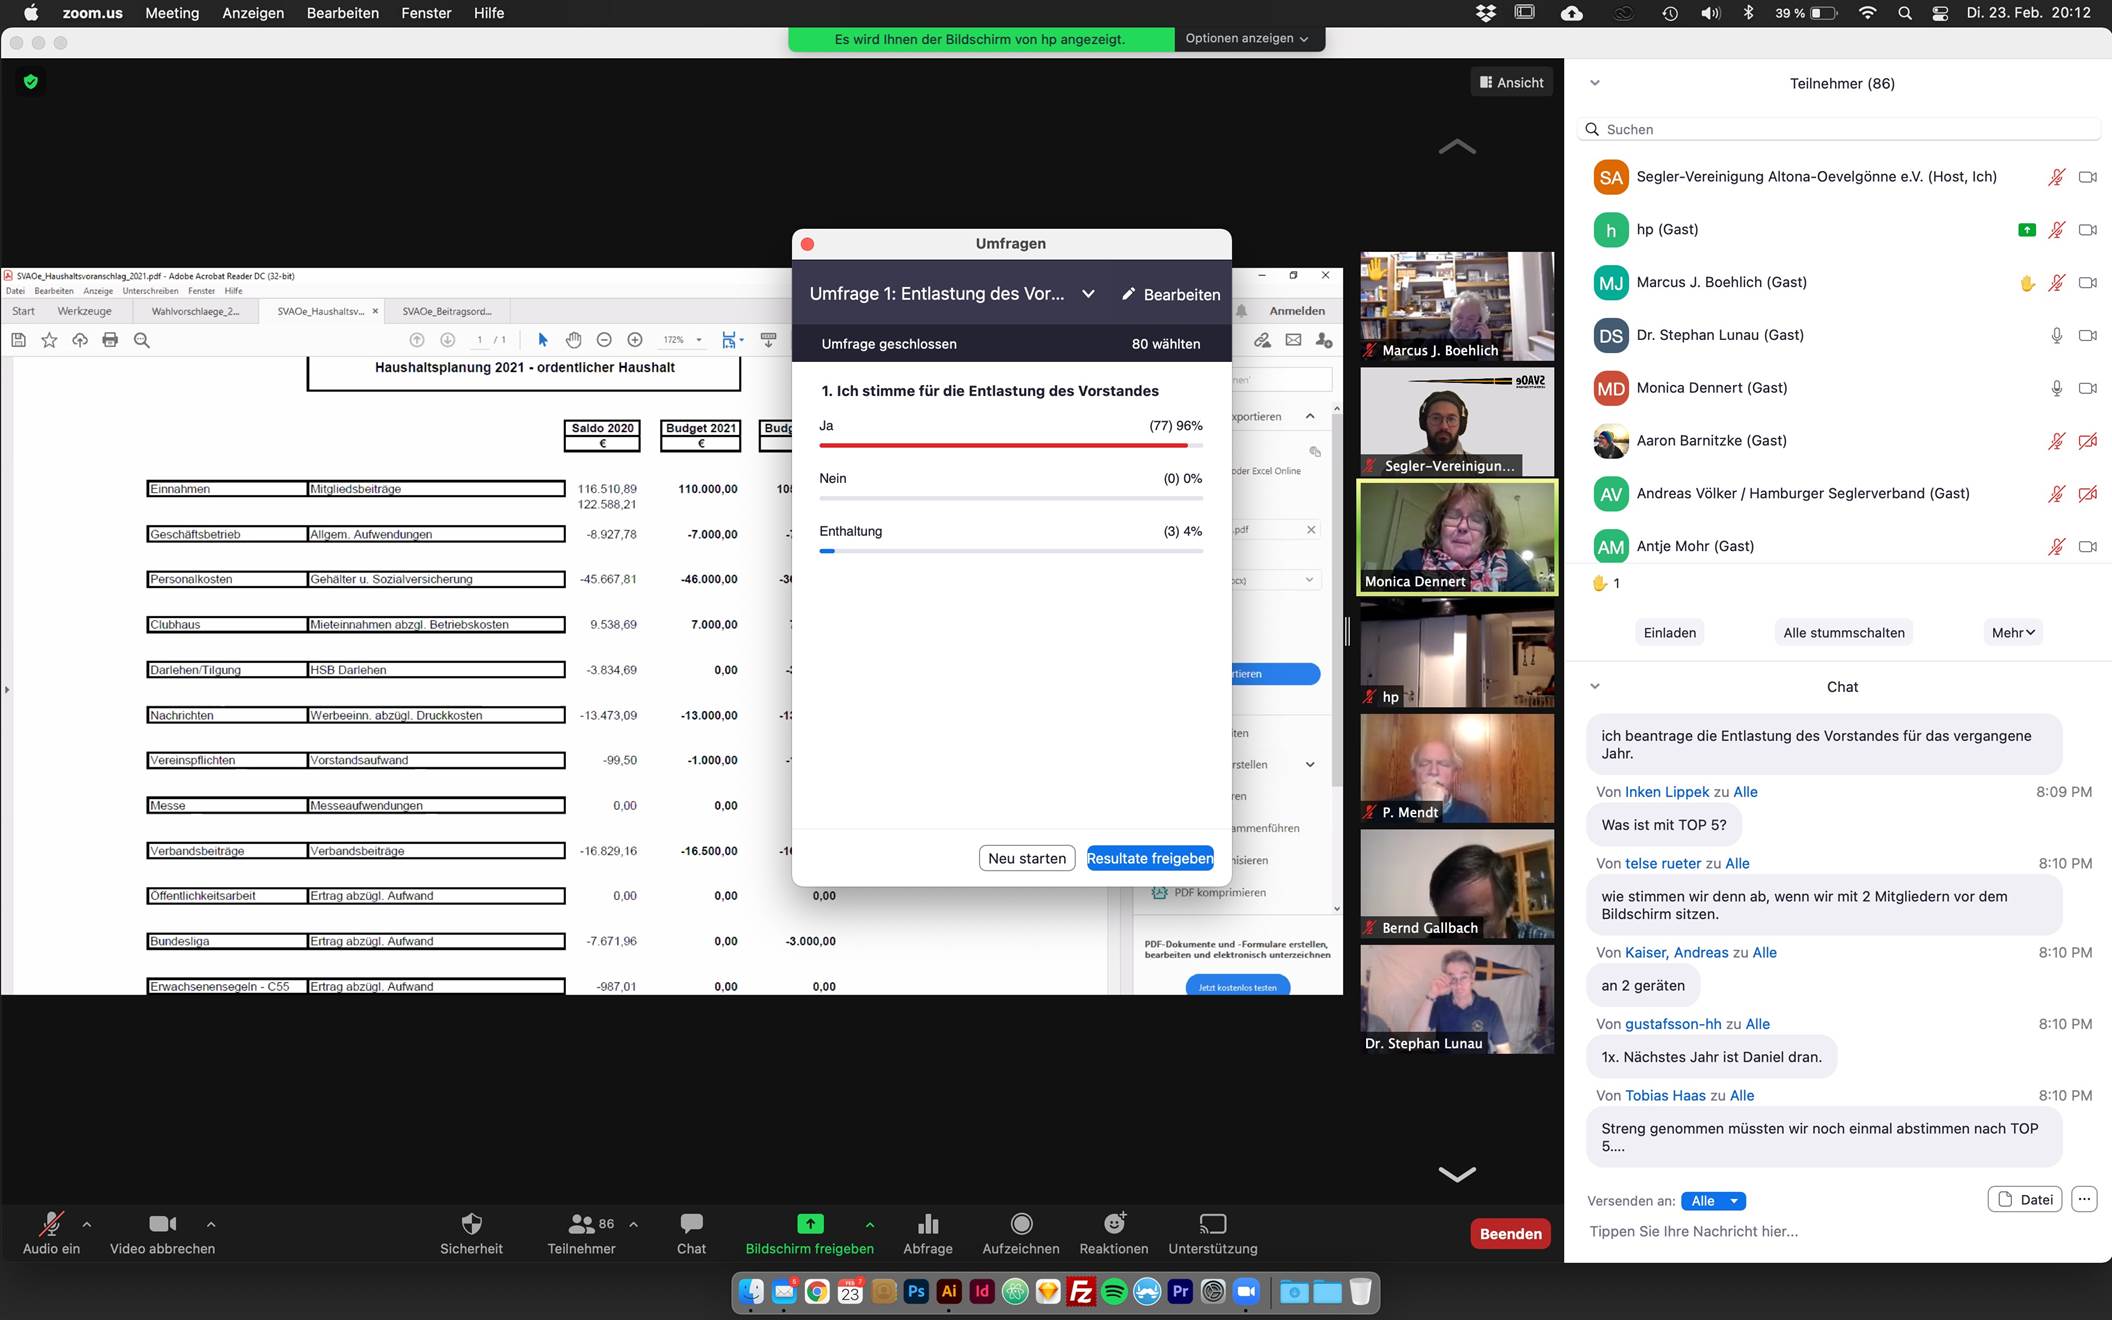Toggle camera icon for hp (Gast)

2088,230
